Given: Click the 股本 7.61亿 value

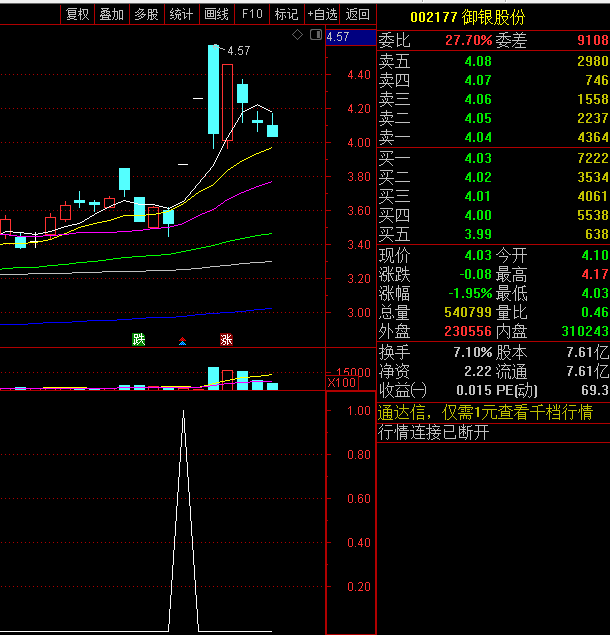Looking at the screenshot, I should click(x=588, y=352).
